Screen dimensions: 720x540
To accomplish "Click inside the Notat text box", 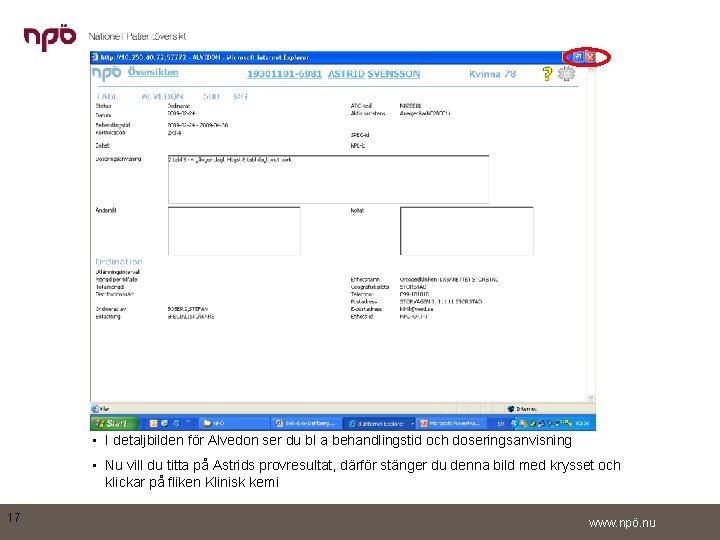I will point(467,231).
